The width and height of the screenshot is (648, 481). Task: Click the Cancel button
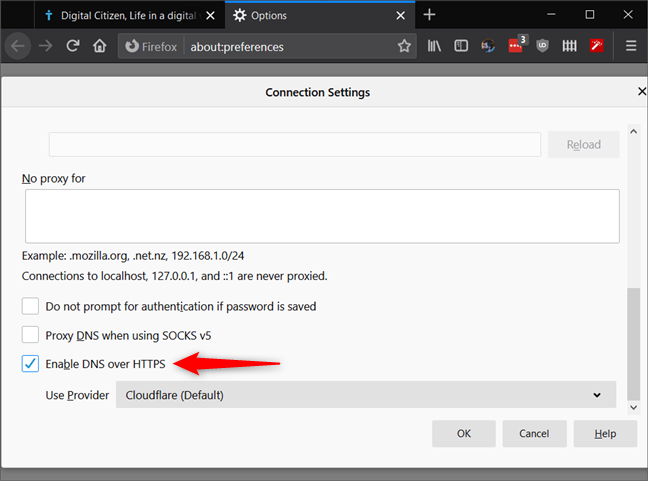click(x=534, y=433)
